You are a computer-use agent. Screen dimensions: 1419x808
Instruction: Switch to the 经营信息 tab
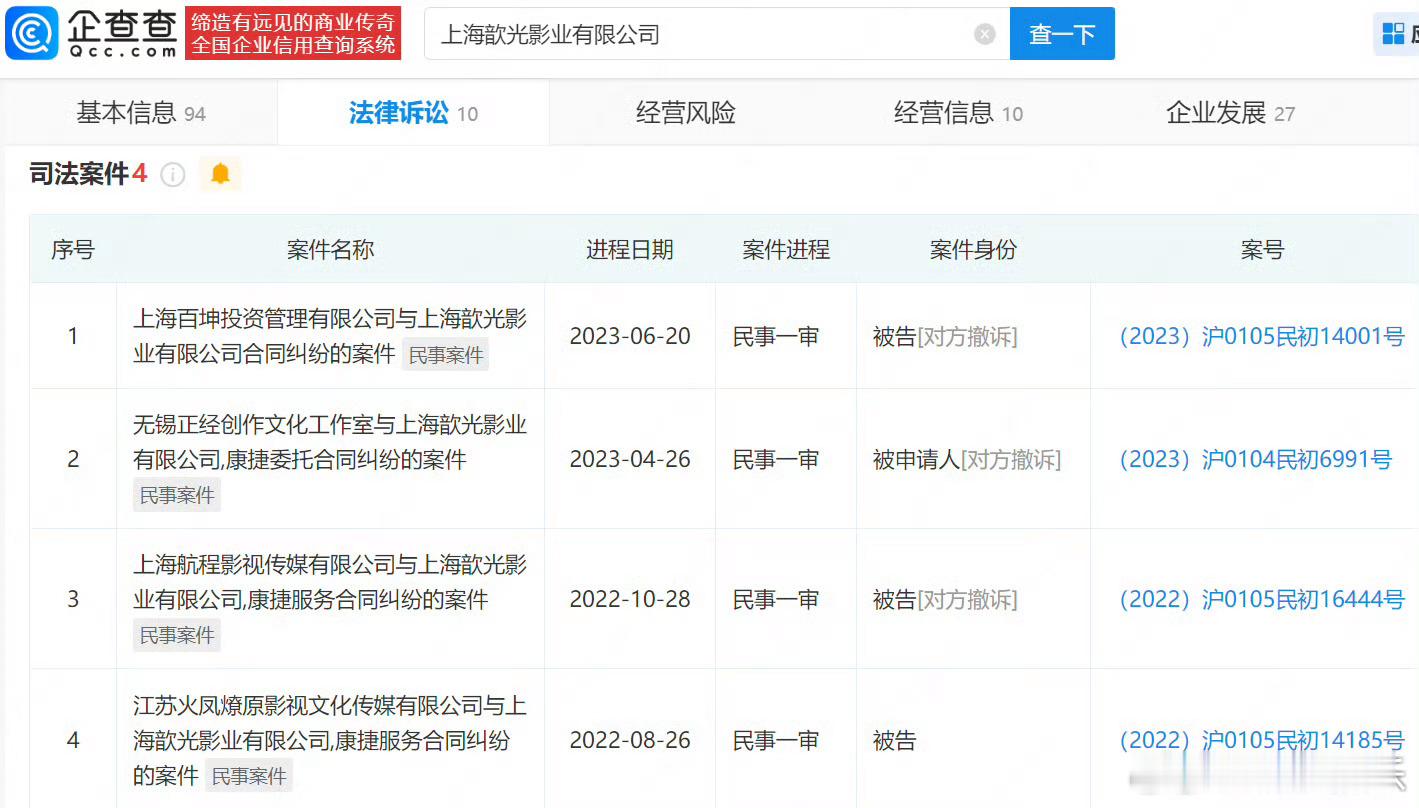point(958,113)
